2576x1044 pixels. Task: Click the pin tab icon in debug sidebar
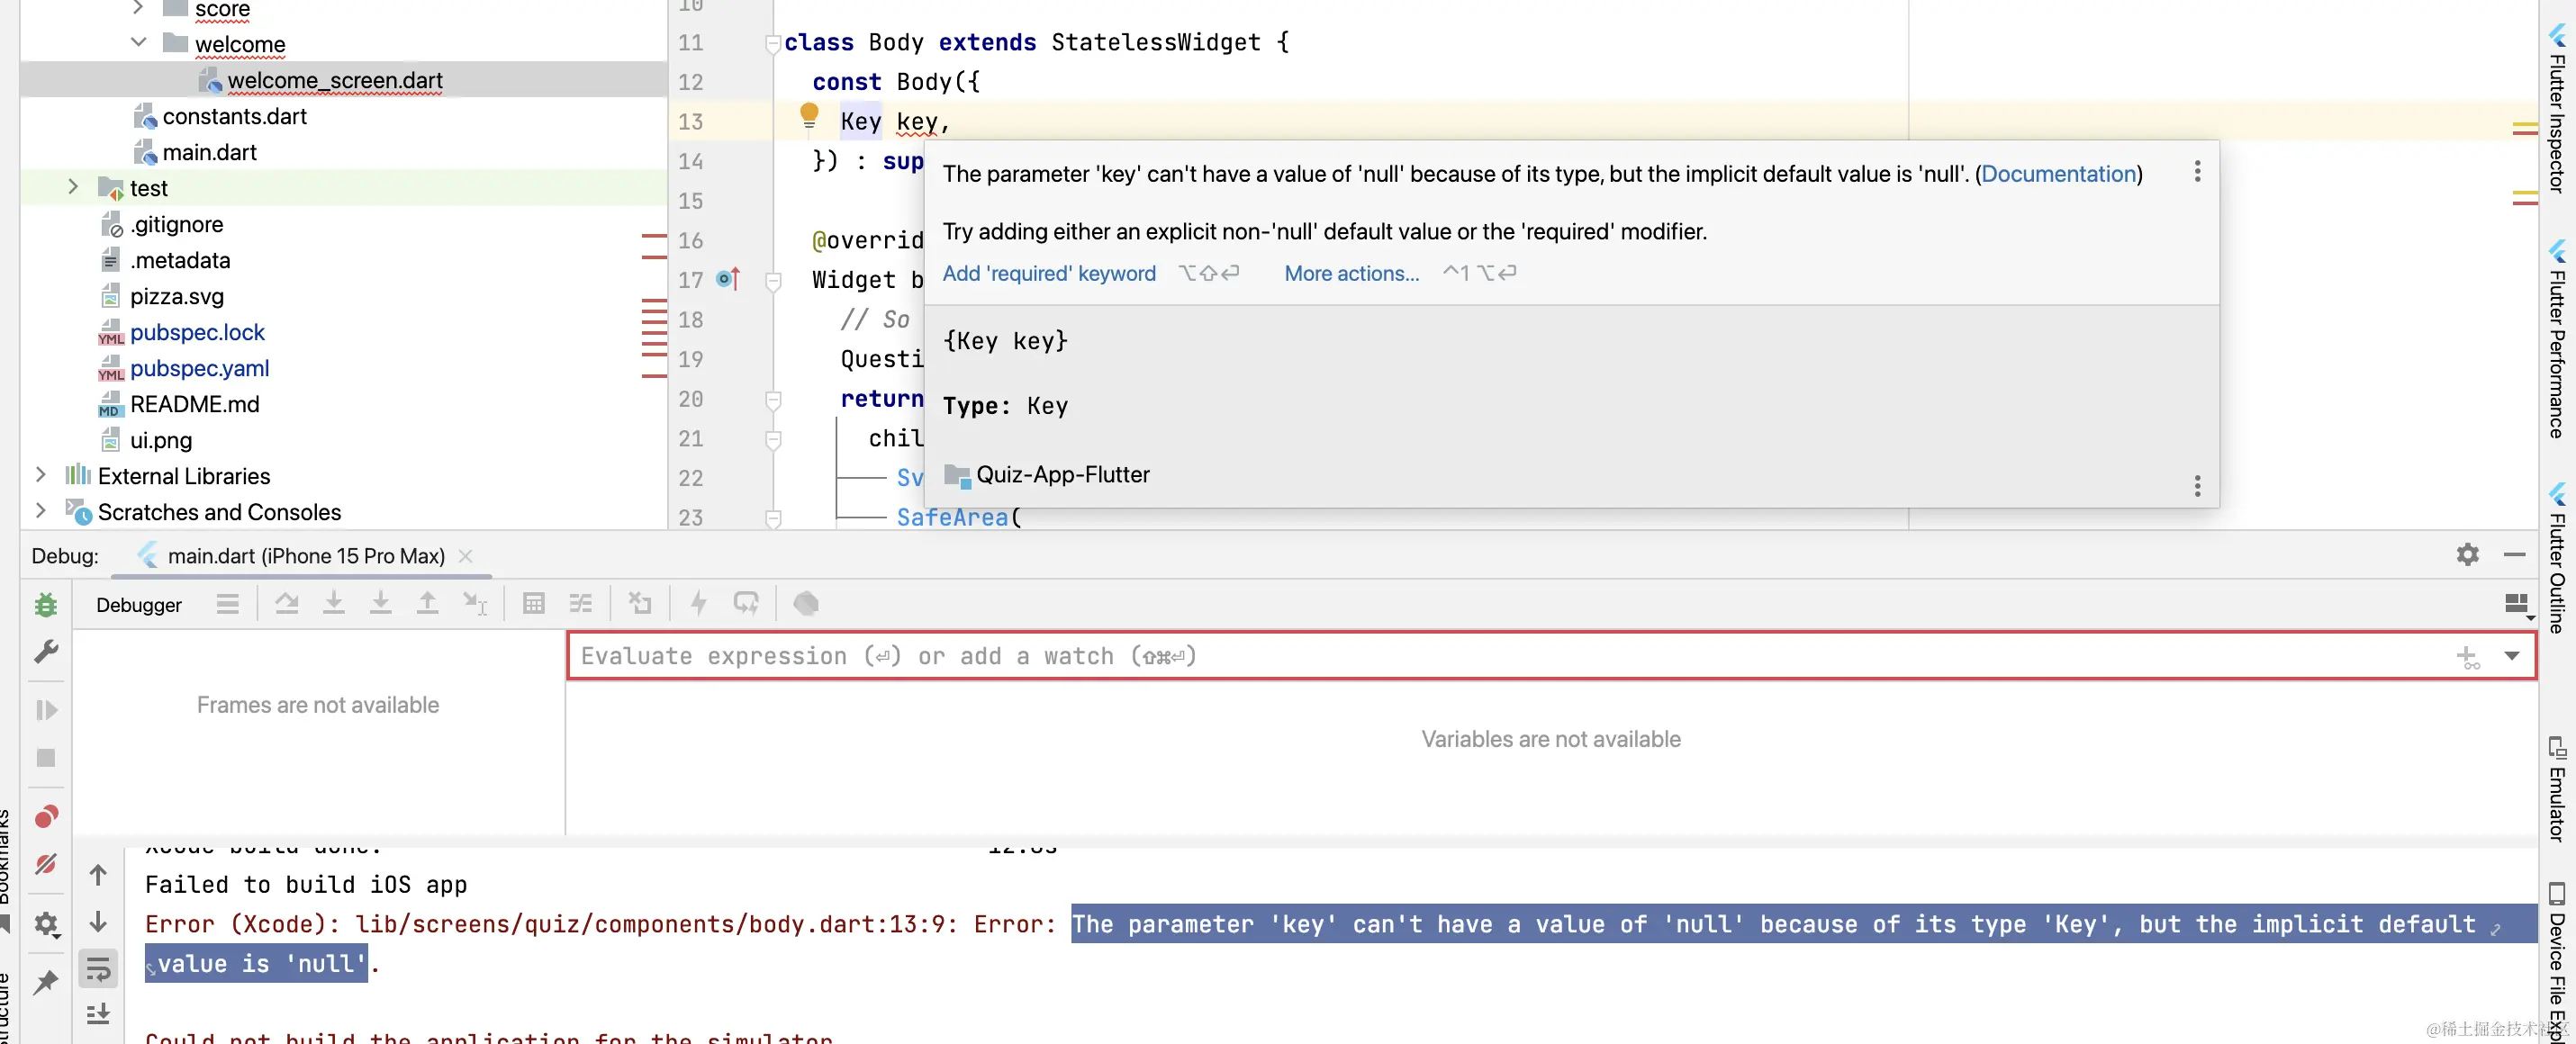46,982
